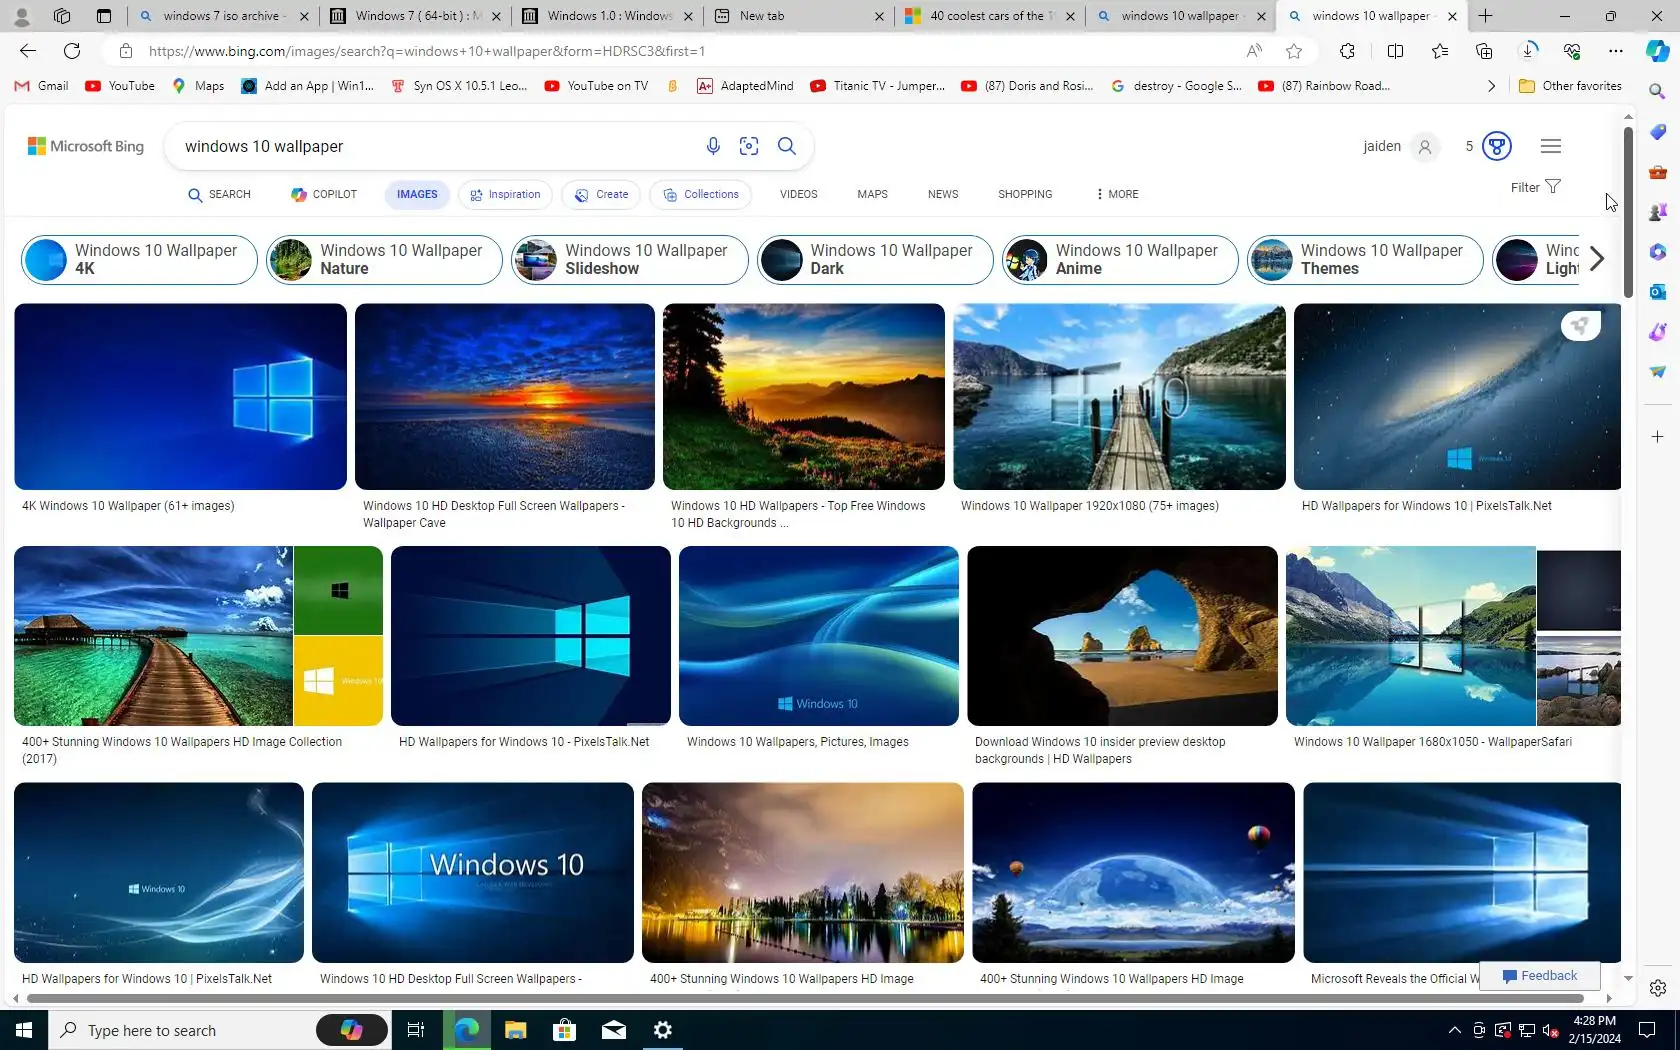
Task: Open the Bing hamburger settings menu
Action: [x=1551, y=146]
